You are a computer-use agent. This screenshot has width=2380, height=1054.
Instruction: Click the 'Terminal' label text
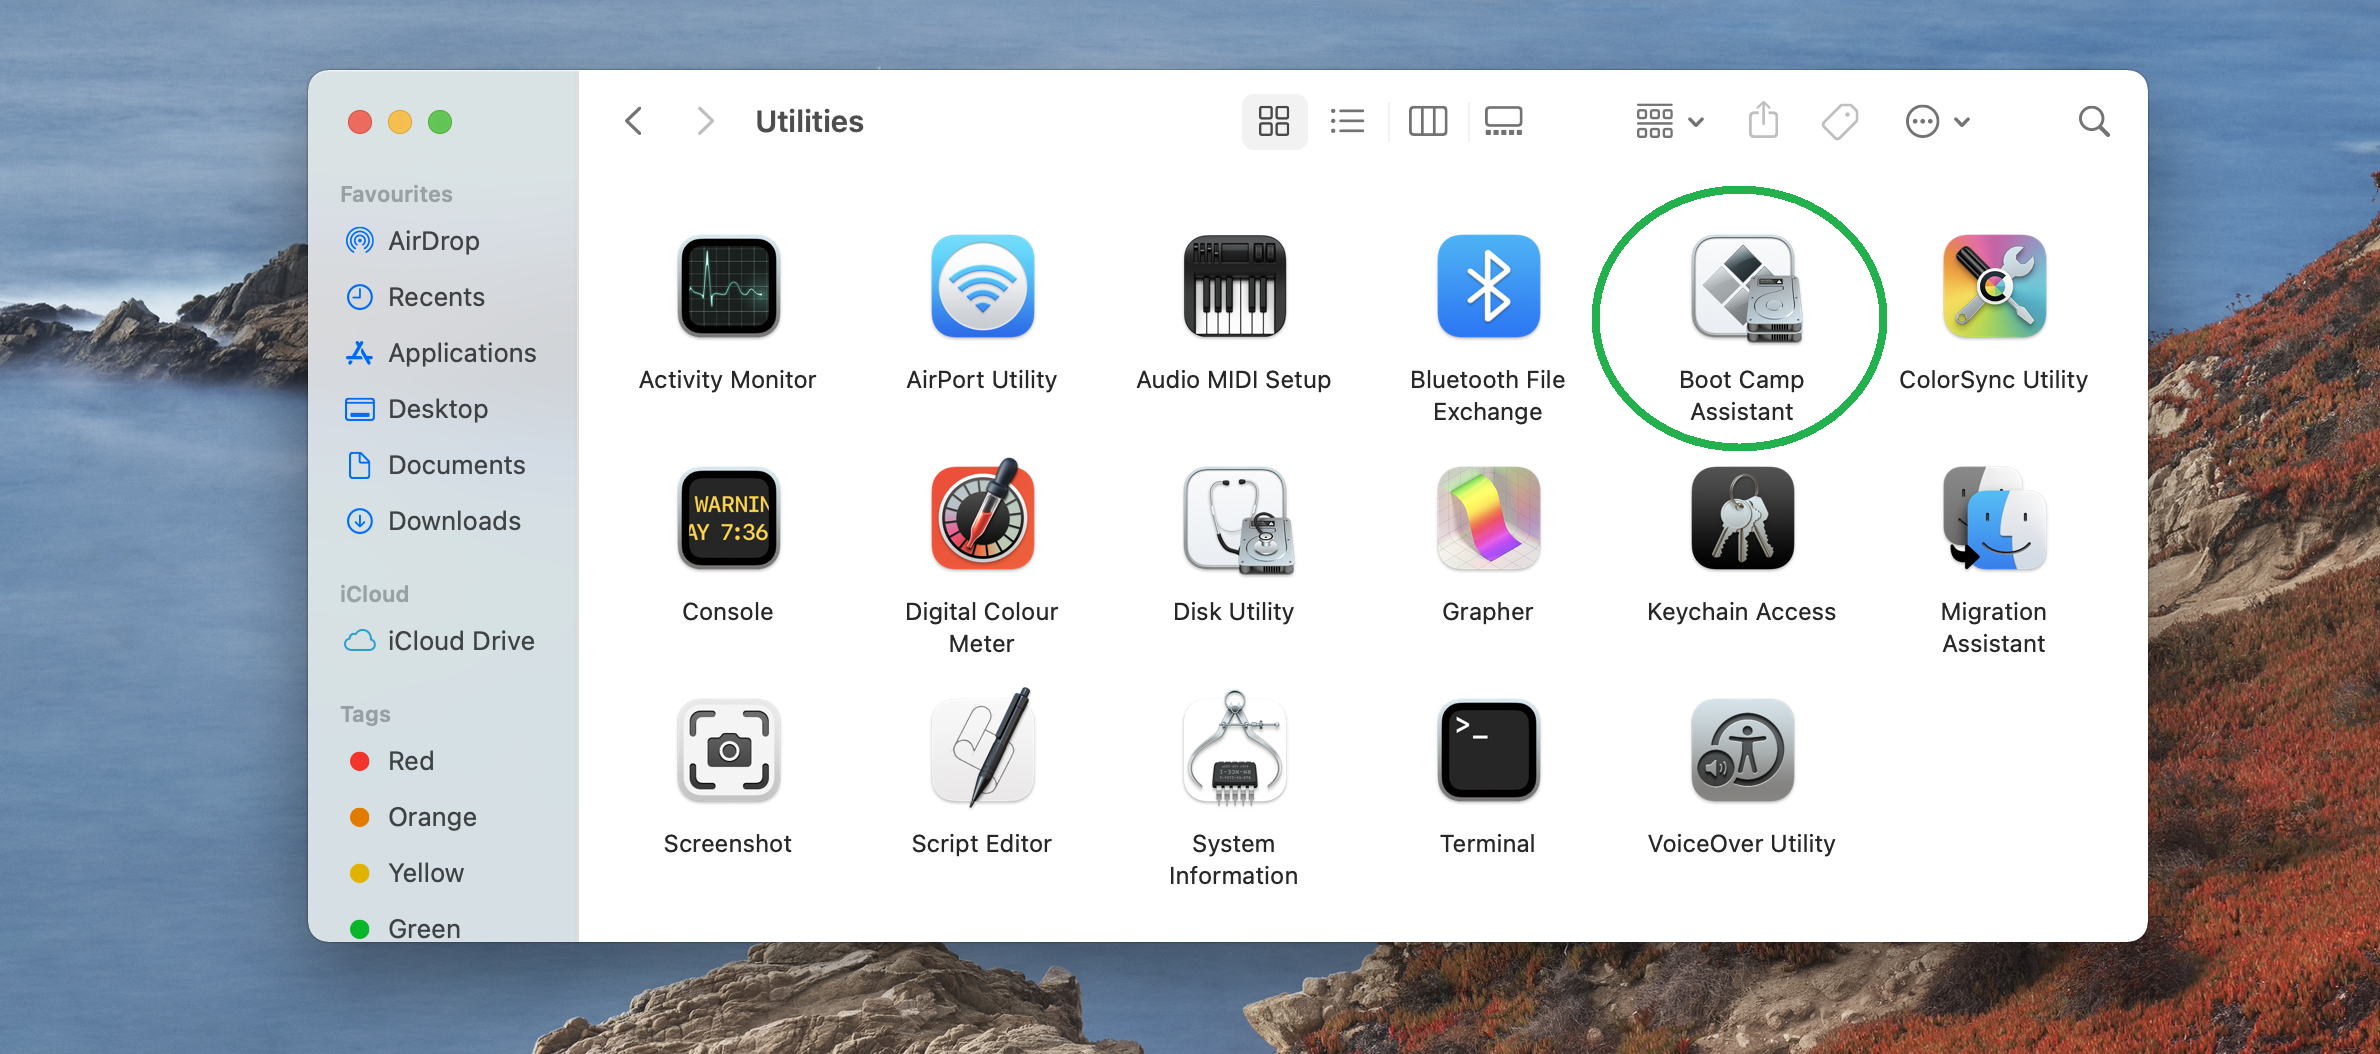click(x=1487, y=844)
